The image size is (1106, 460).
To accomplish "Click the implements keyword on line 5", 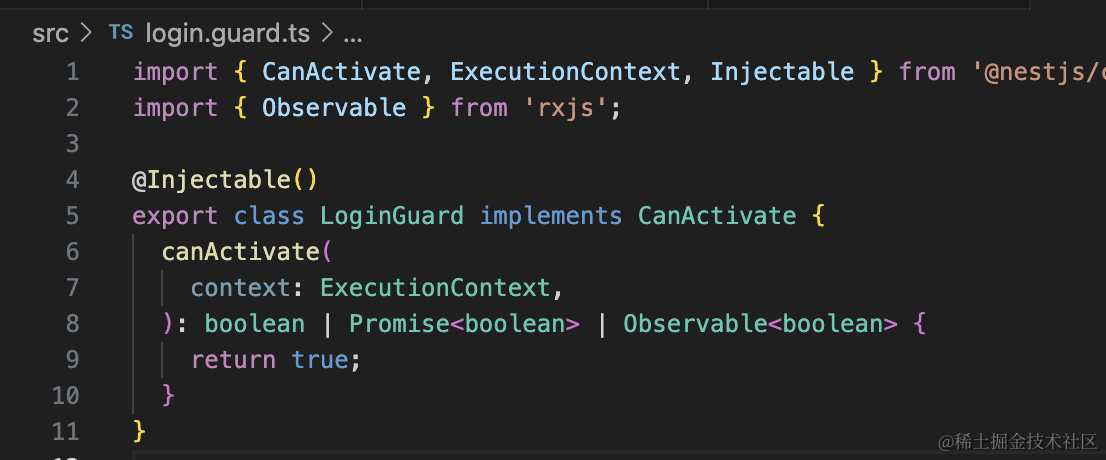I will (550, 216).
